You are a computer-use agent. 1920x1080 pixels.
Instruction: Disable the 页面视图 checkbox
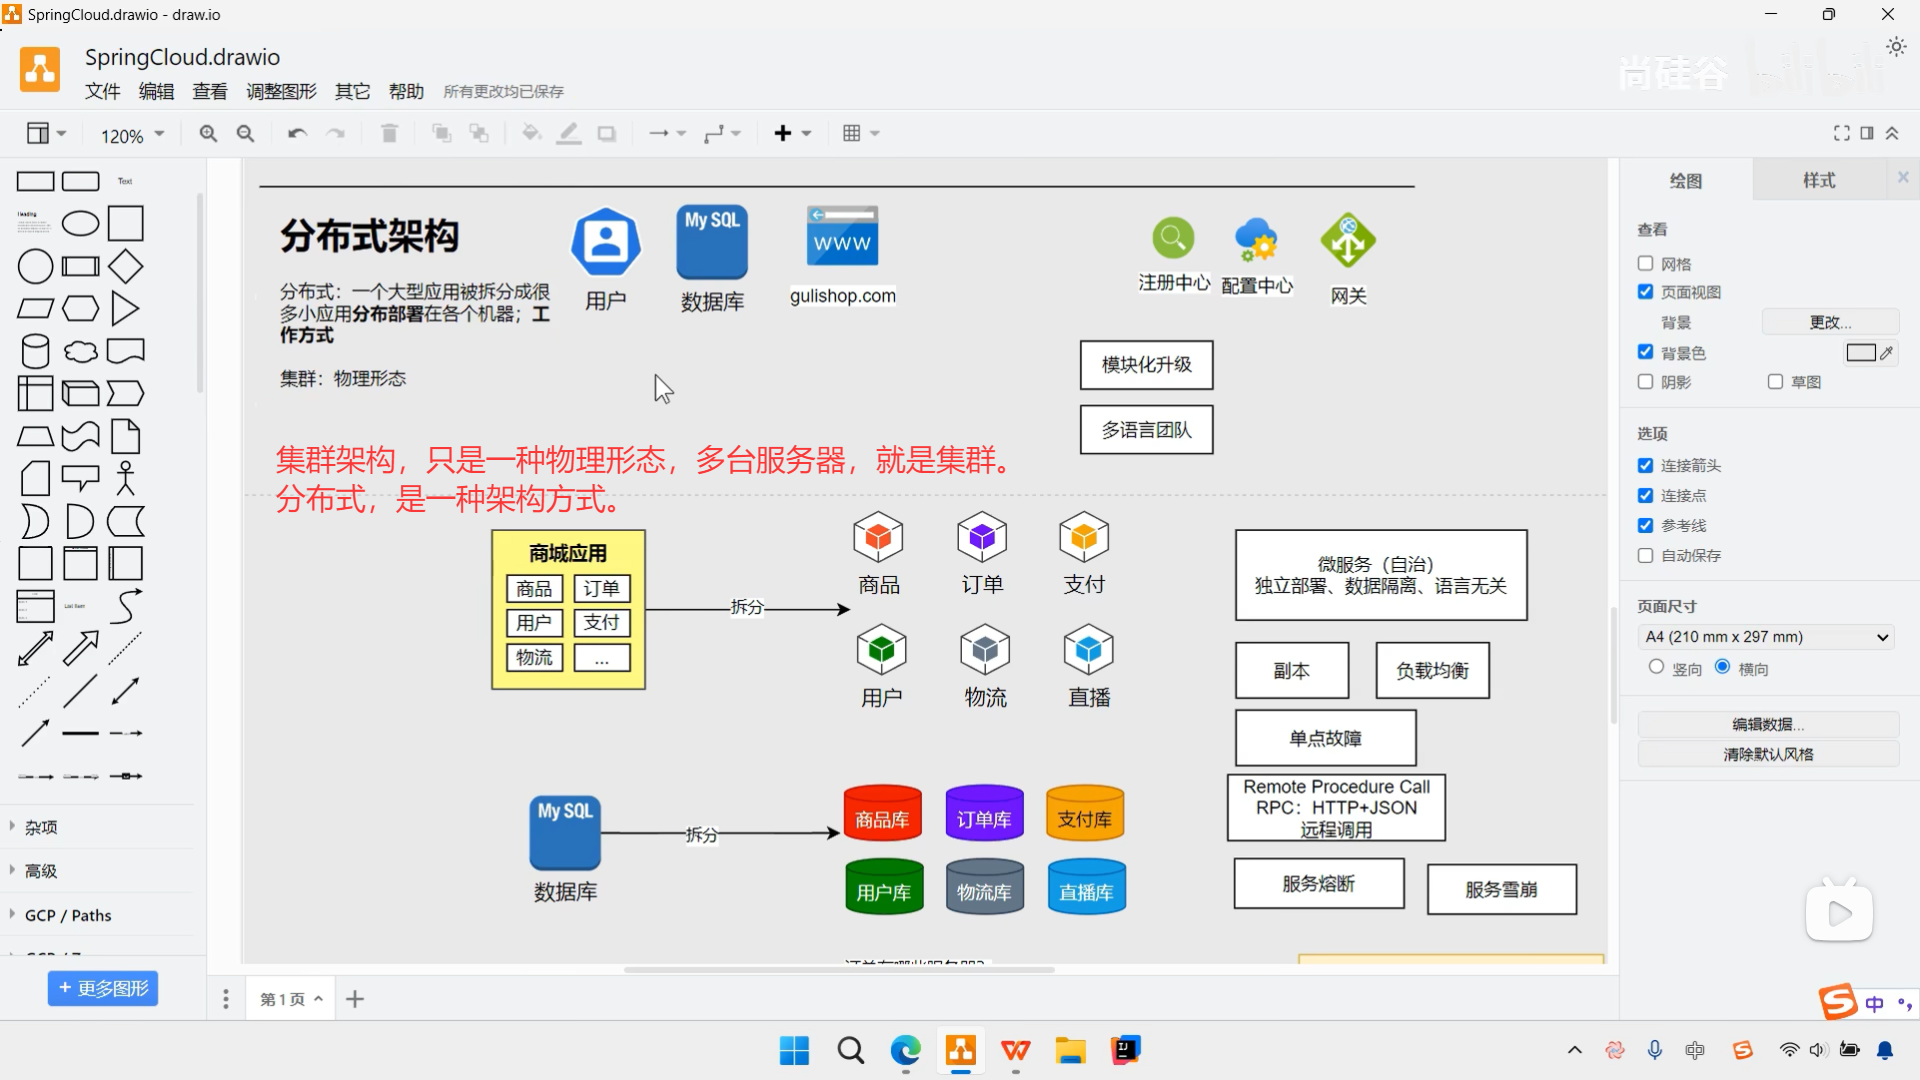(x=1645, y=291)
